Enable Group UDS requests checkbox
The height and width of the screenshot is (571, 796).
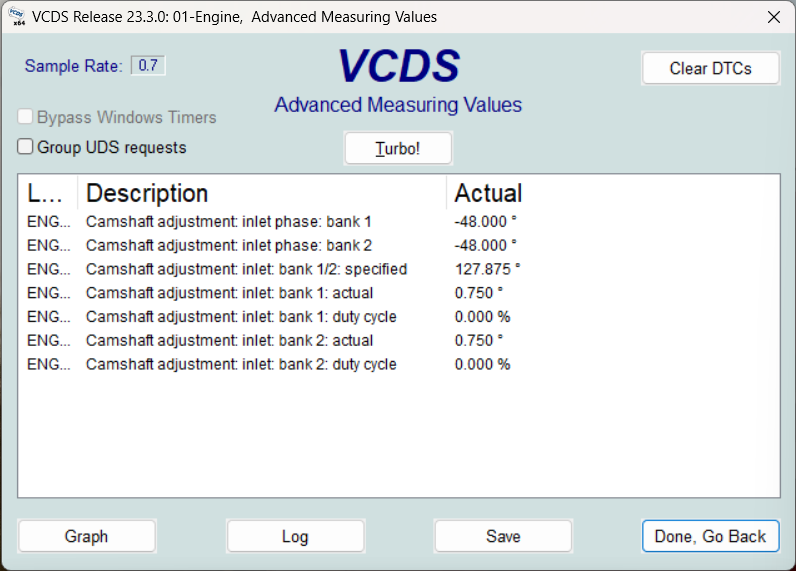26,147
